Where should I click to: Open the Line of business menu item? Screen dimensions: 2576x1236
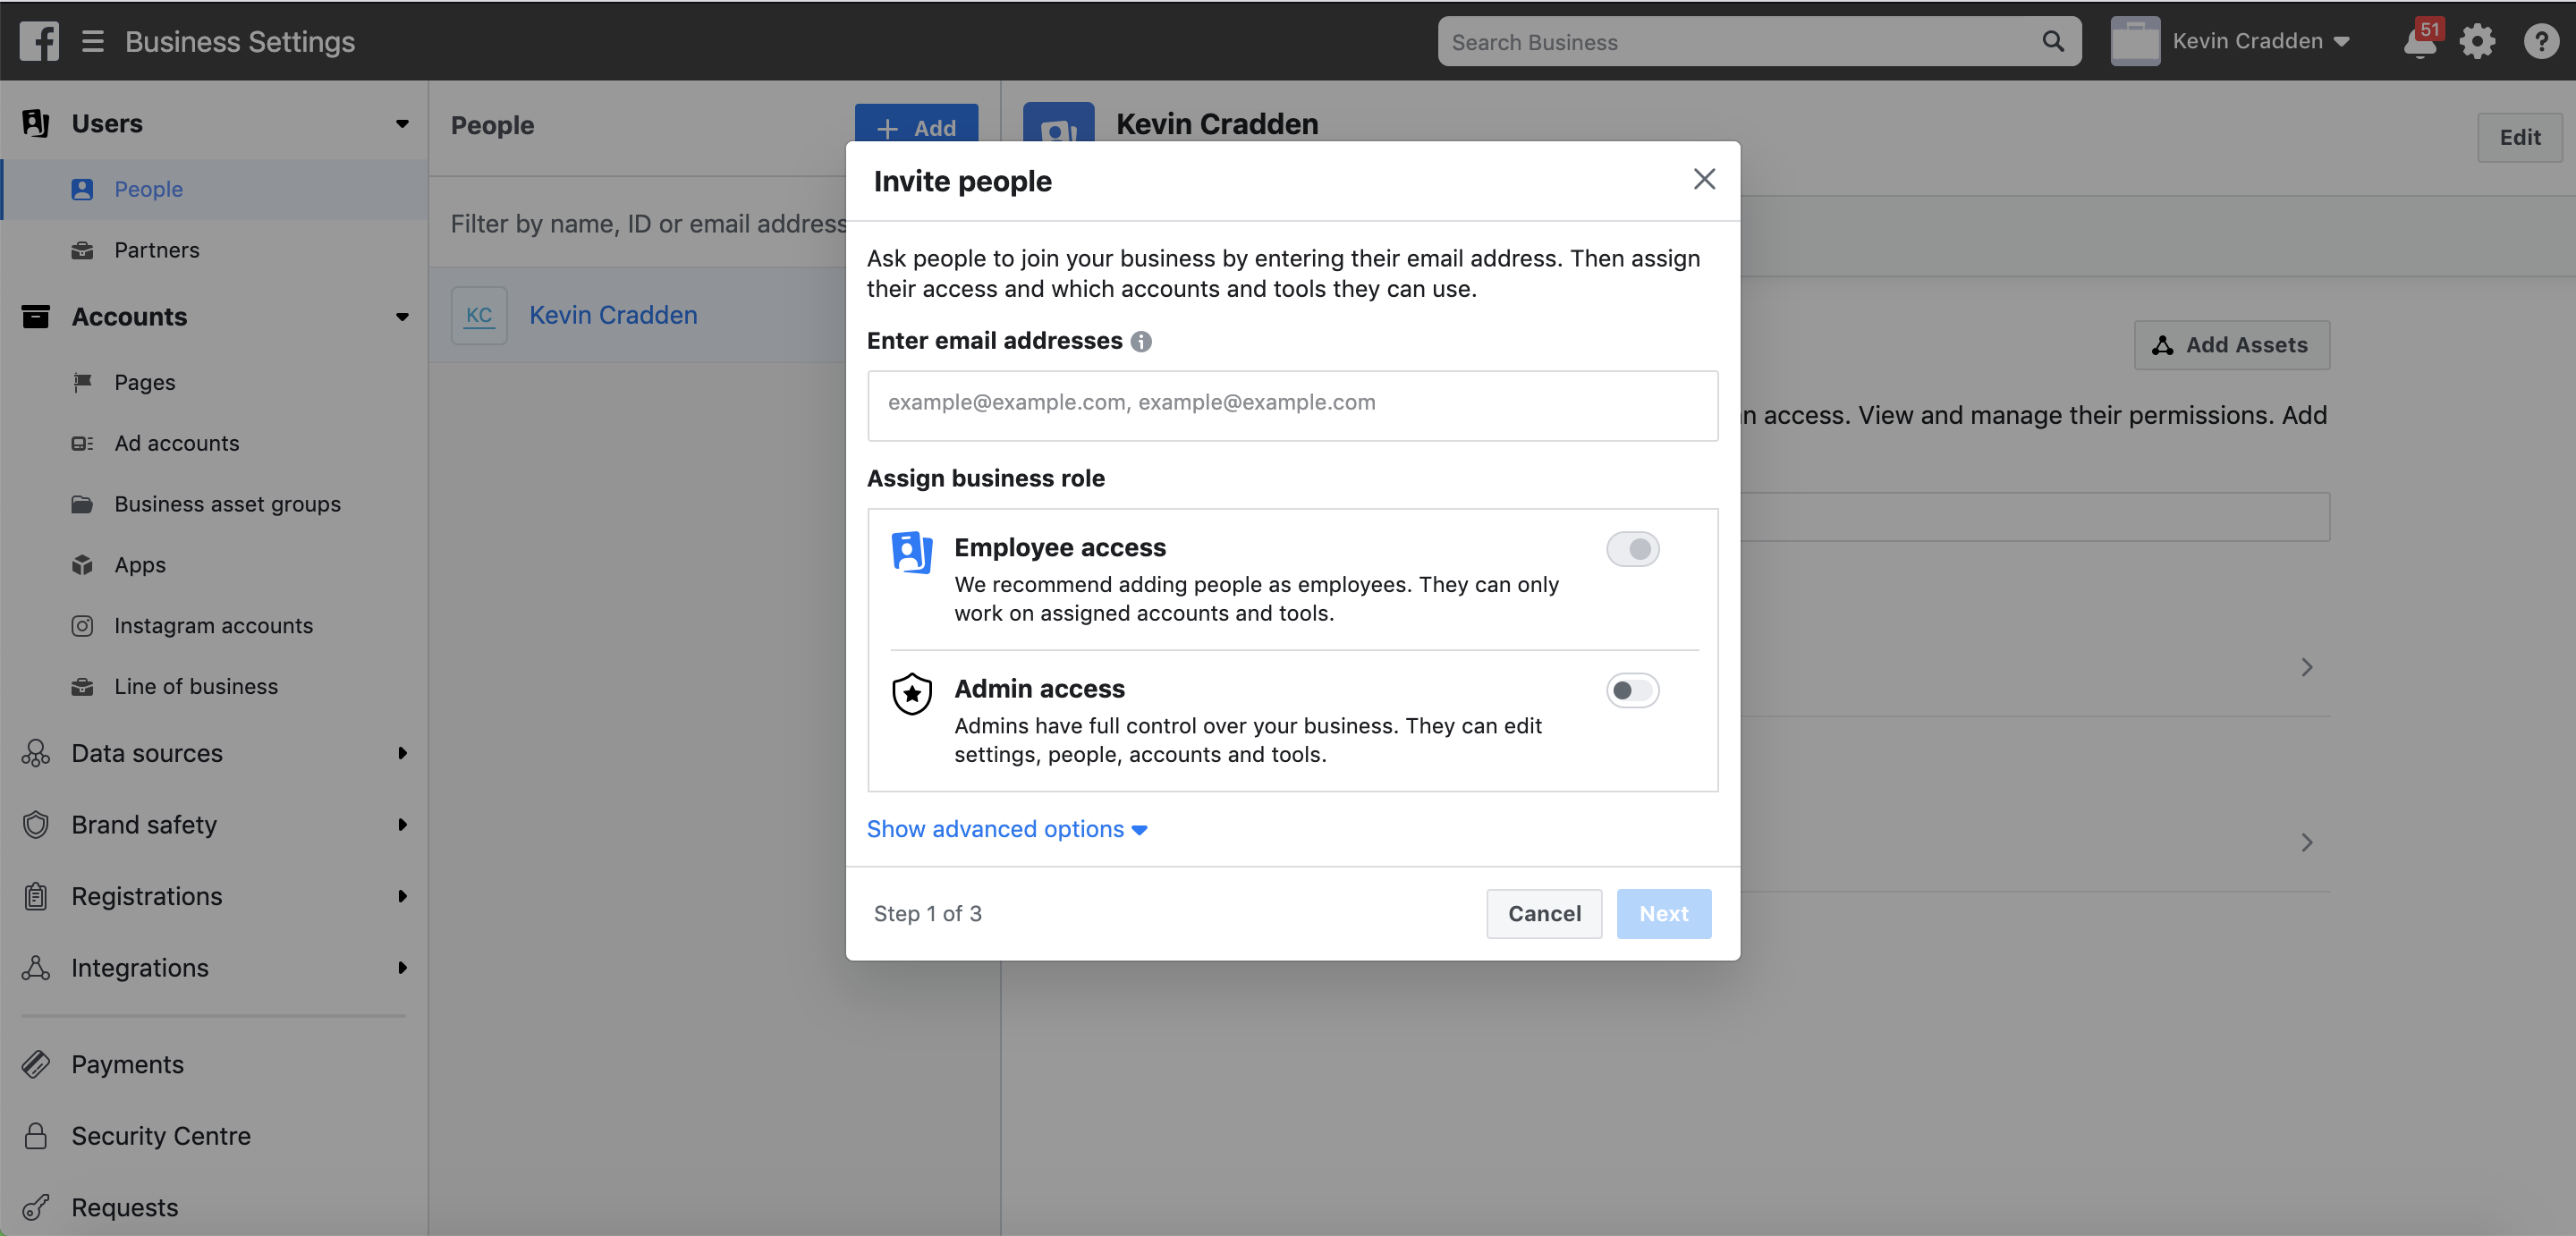tap(215, 686)
